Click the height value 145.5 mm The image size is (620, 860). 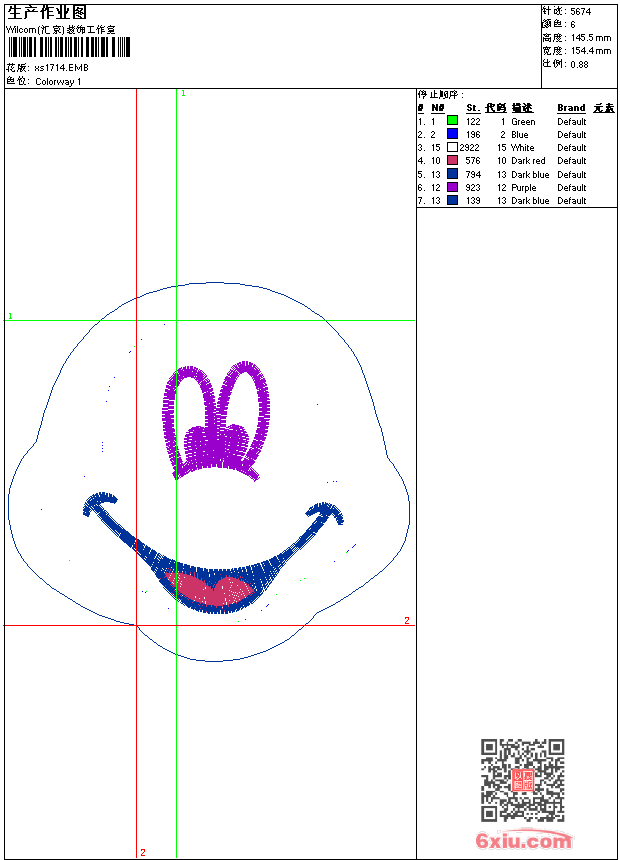(x=590, y=37)
